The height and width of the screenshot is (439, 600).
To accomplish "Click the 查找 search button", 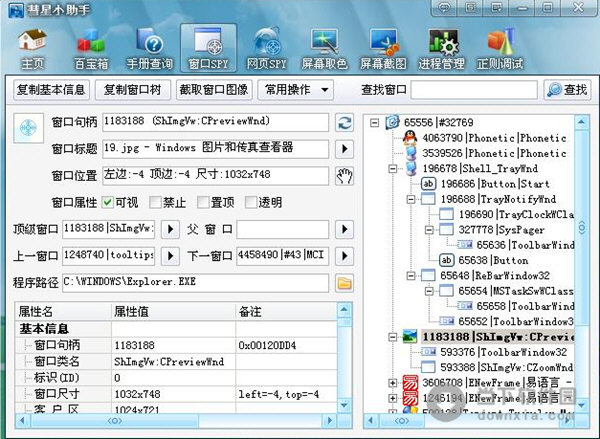I will [x=567, y=90].
